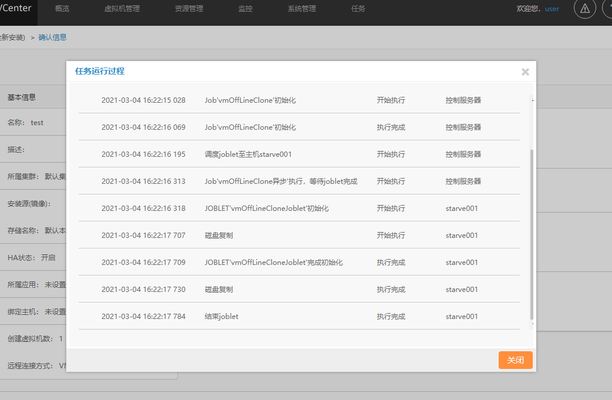
Task: Open the 资源管理 menu
Action: pos(189,9)
